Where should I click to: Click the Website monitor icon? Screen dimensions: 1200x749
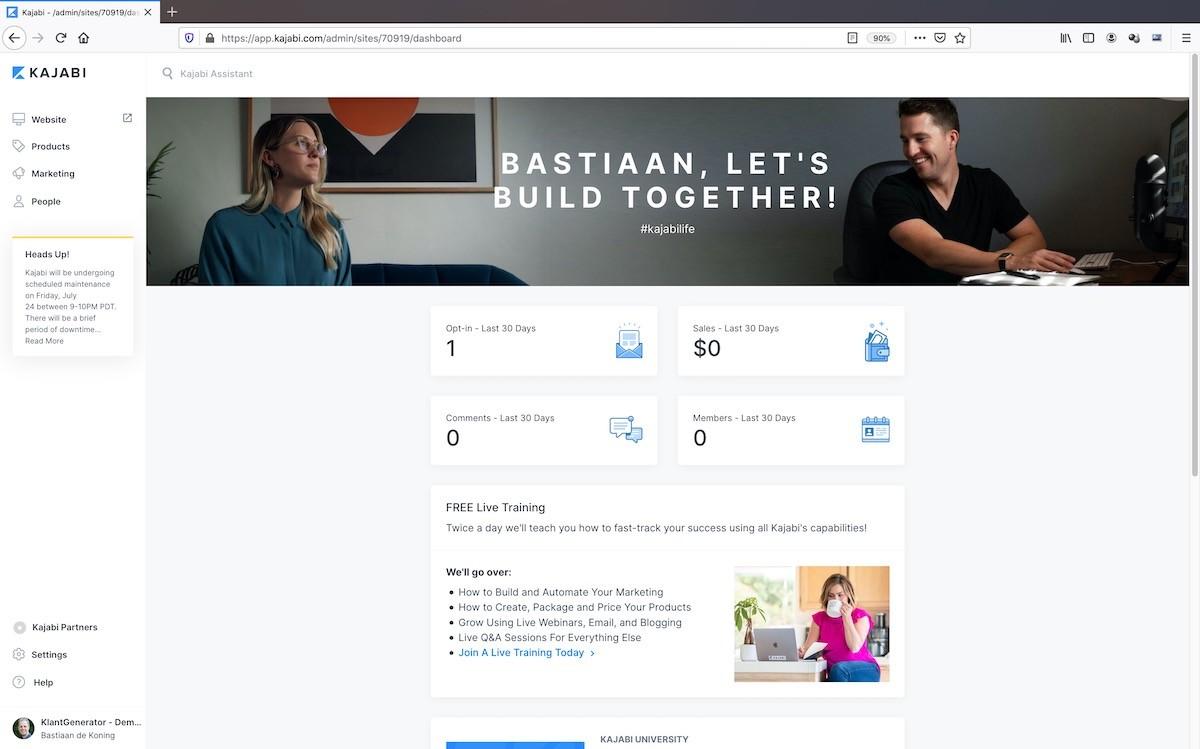point(18,119)
